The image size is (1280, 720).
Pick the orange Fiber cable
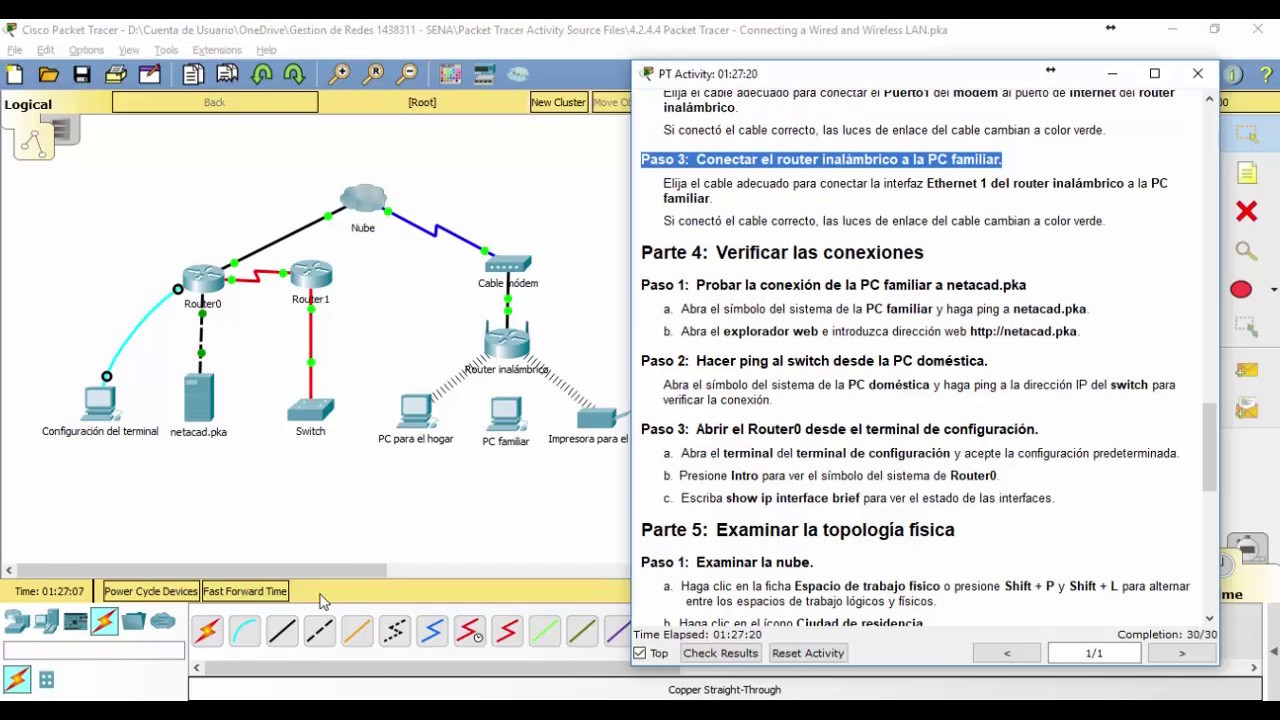click(x=357, y=631)
